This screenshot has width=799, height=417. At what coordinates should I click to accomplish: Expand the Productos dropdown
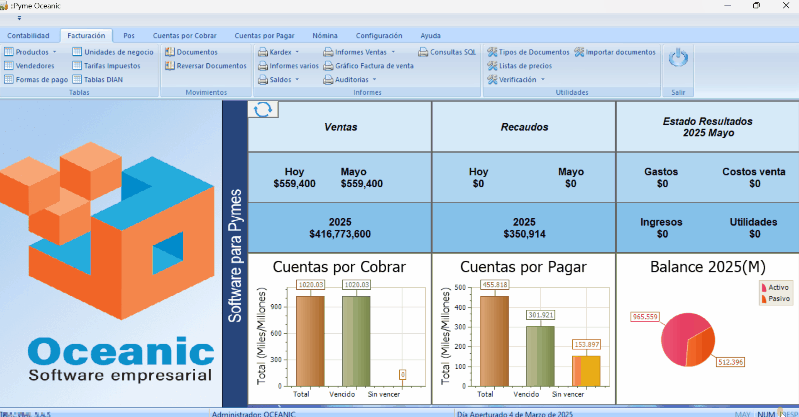pyautogui.click(x=54, y=52)
